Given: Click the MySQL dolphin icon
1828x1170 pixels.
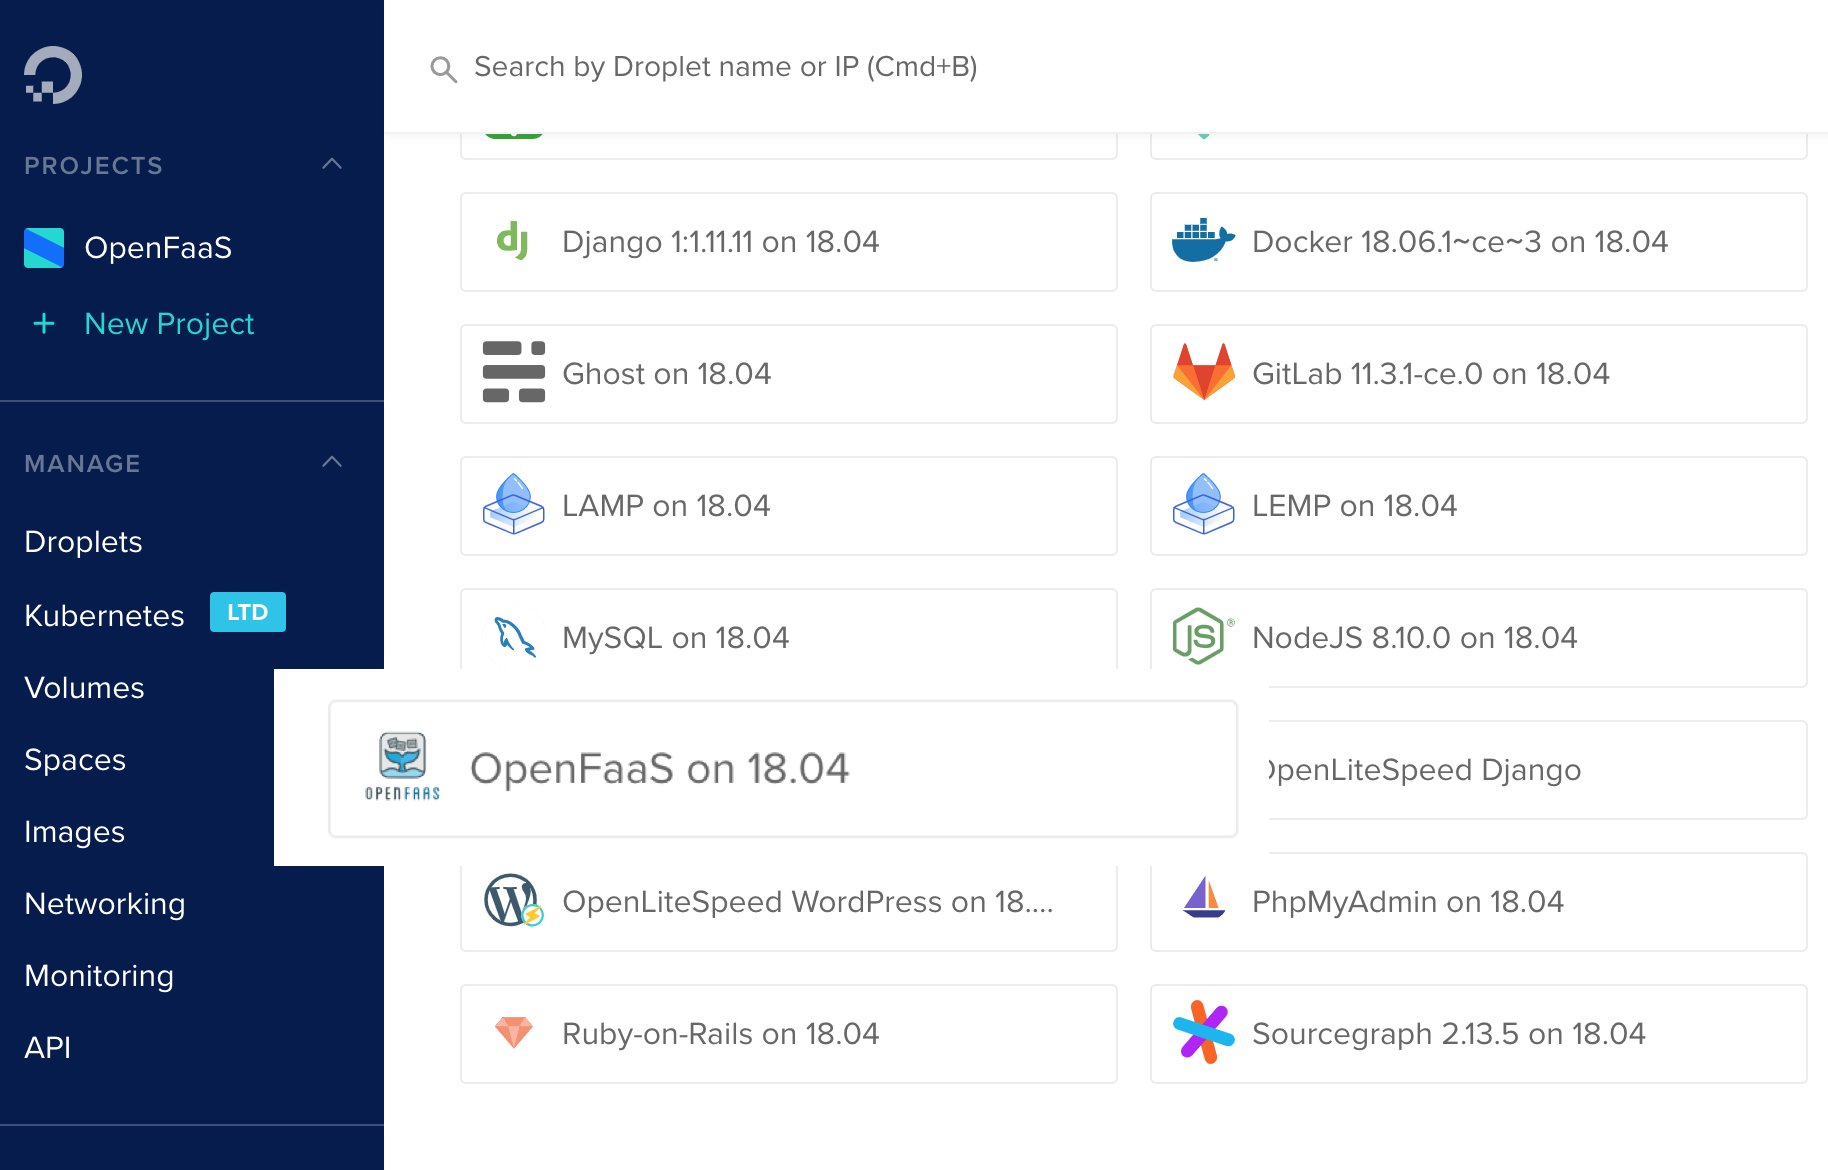Looking at the screenshot, I should tap(515, 637).
